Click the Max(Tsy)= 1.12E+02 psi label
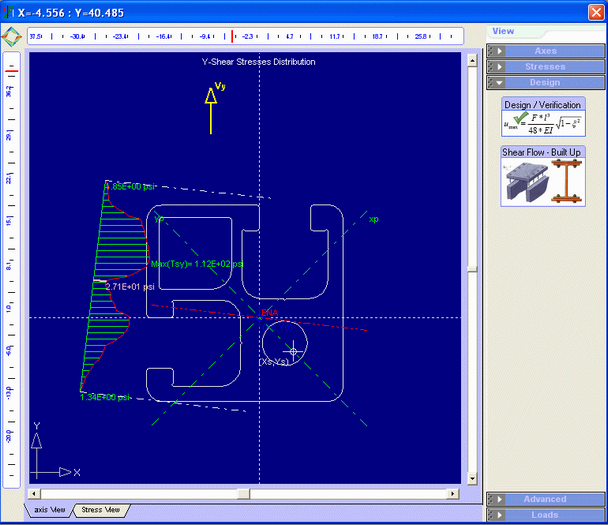This screenshot has width=608, height=525. click(x=197, y=264)
